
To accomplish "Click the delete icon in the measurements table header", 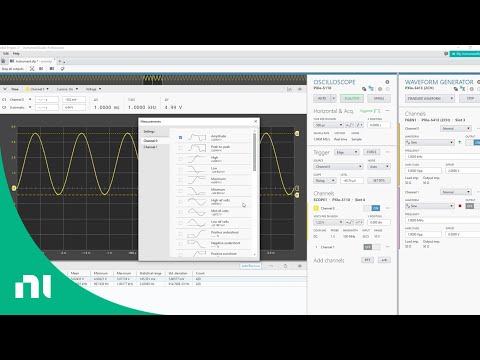I will coord(285,266).
